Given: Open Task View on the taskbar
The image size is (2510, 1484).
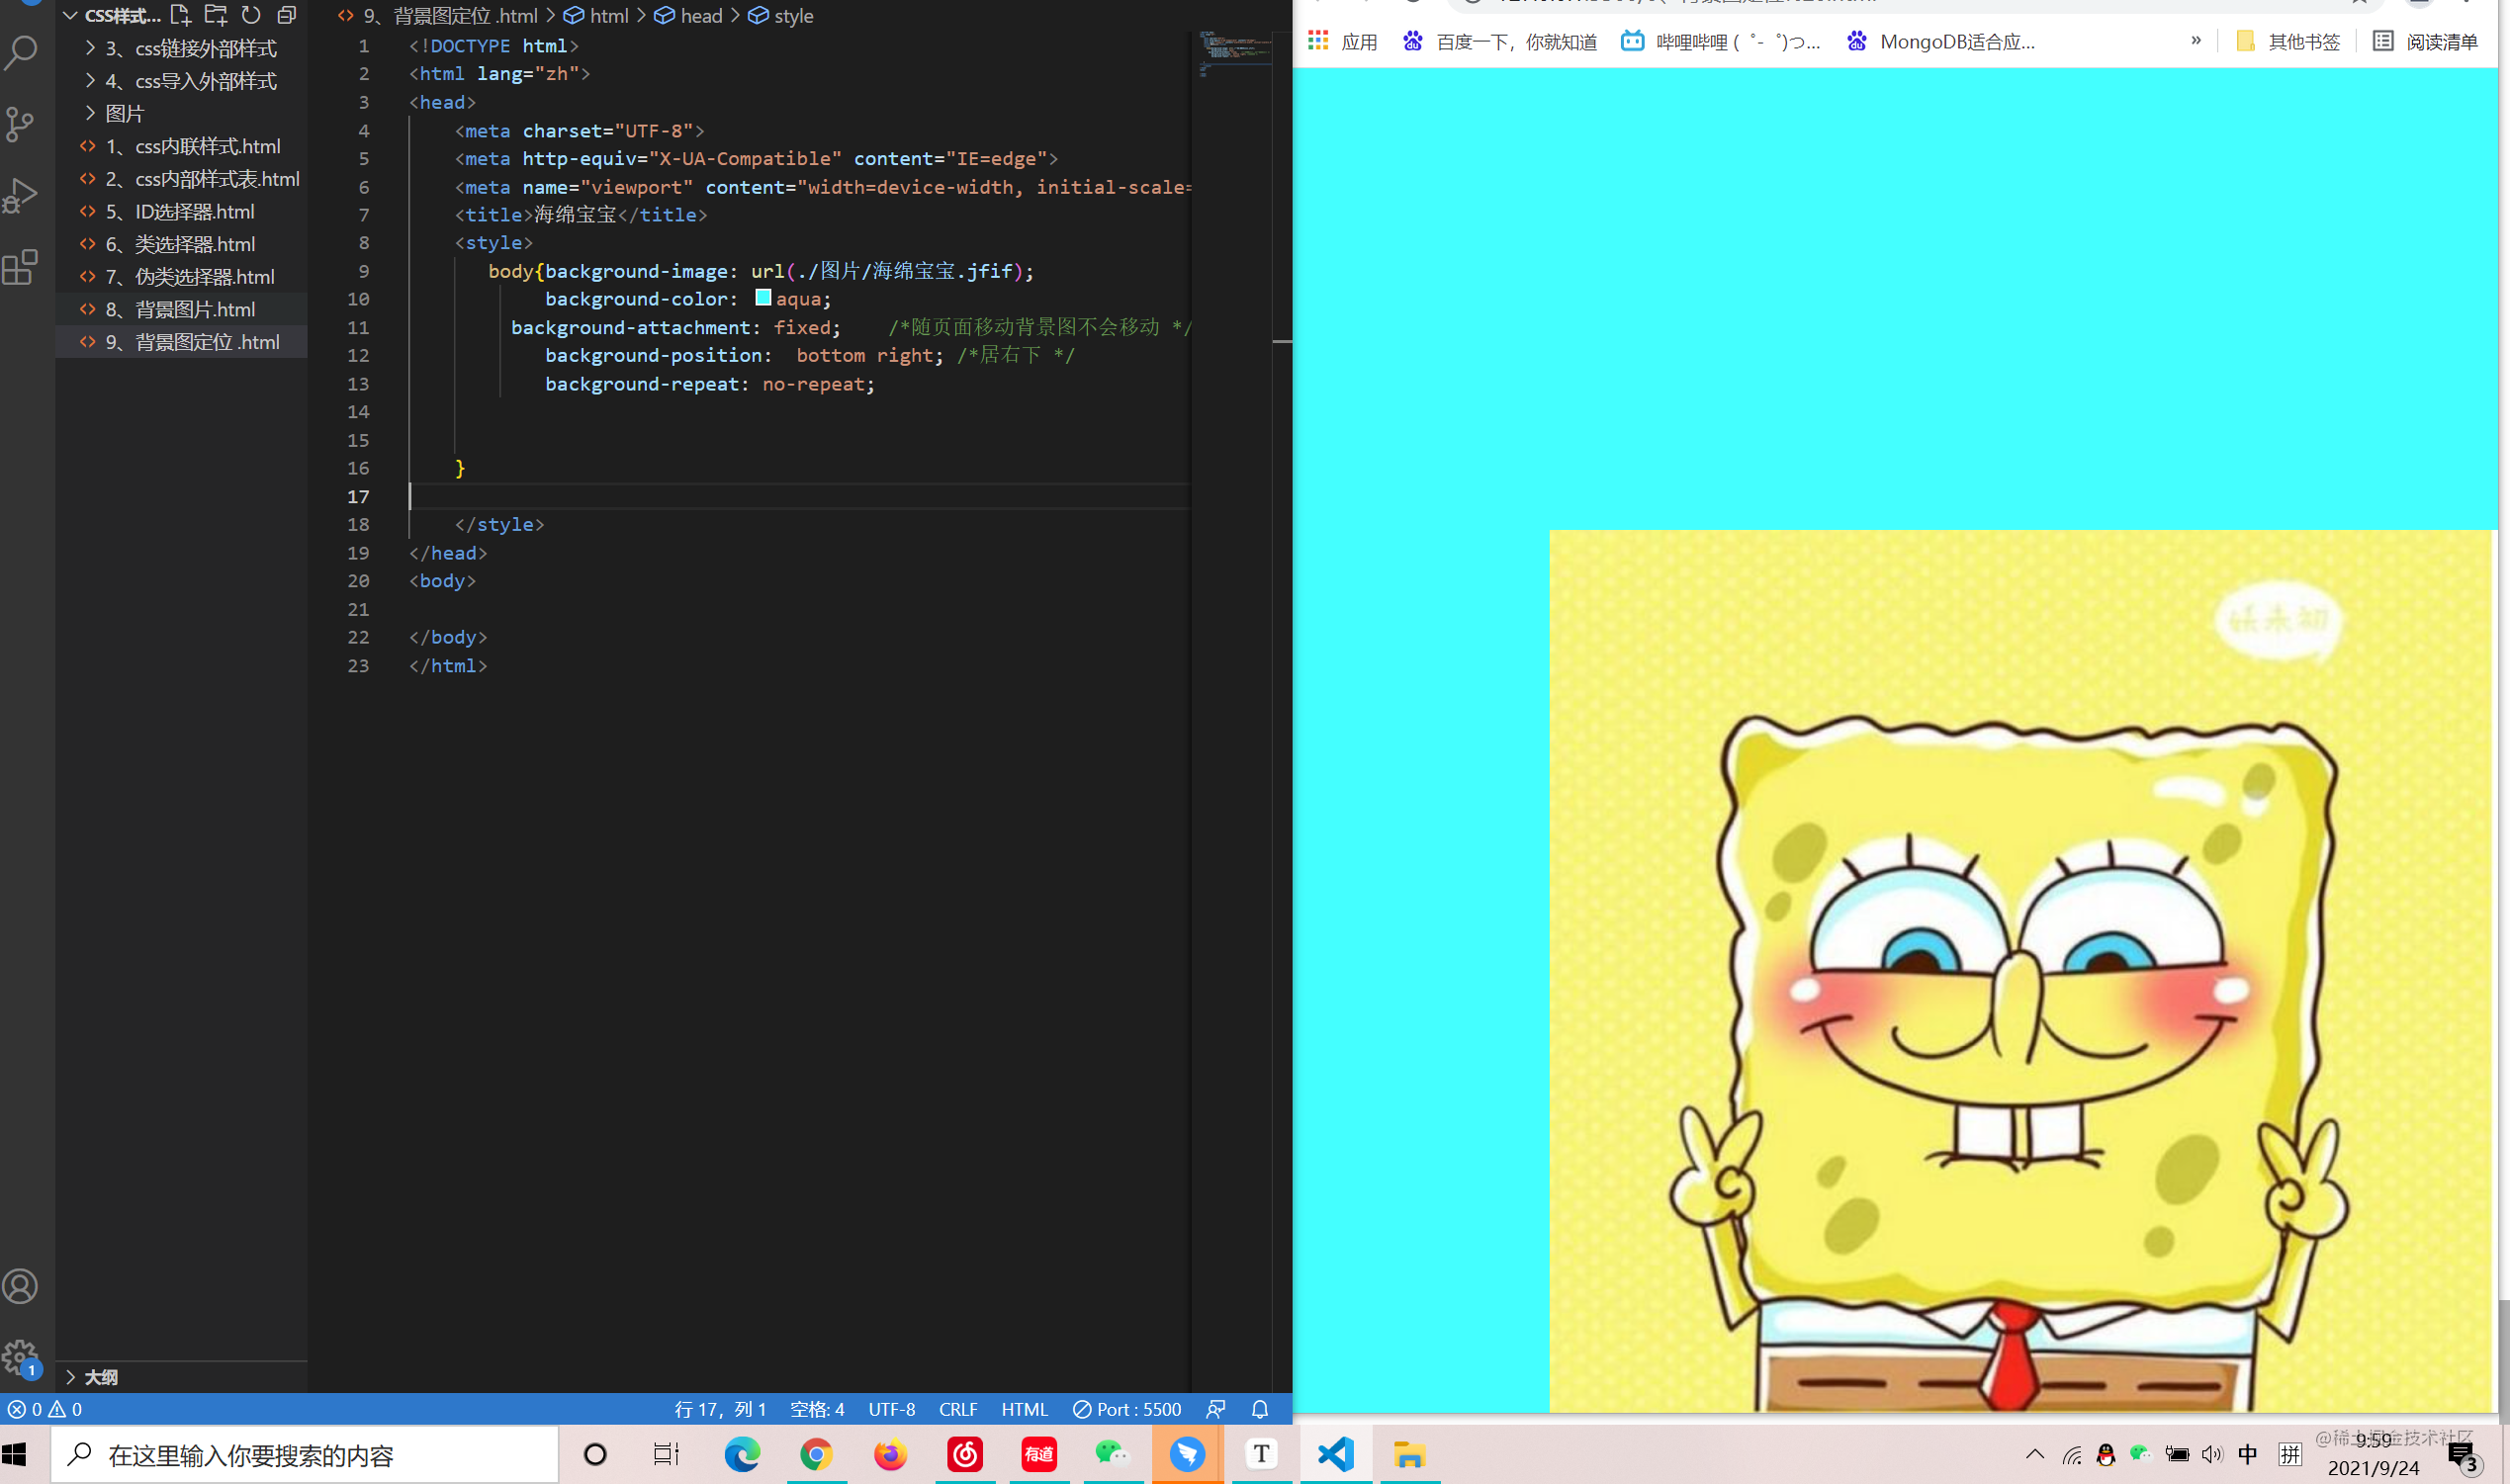Looking at the screenshot, I should click(x=666, y=1454).
